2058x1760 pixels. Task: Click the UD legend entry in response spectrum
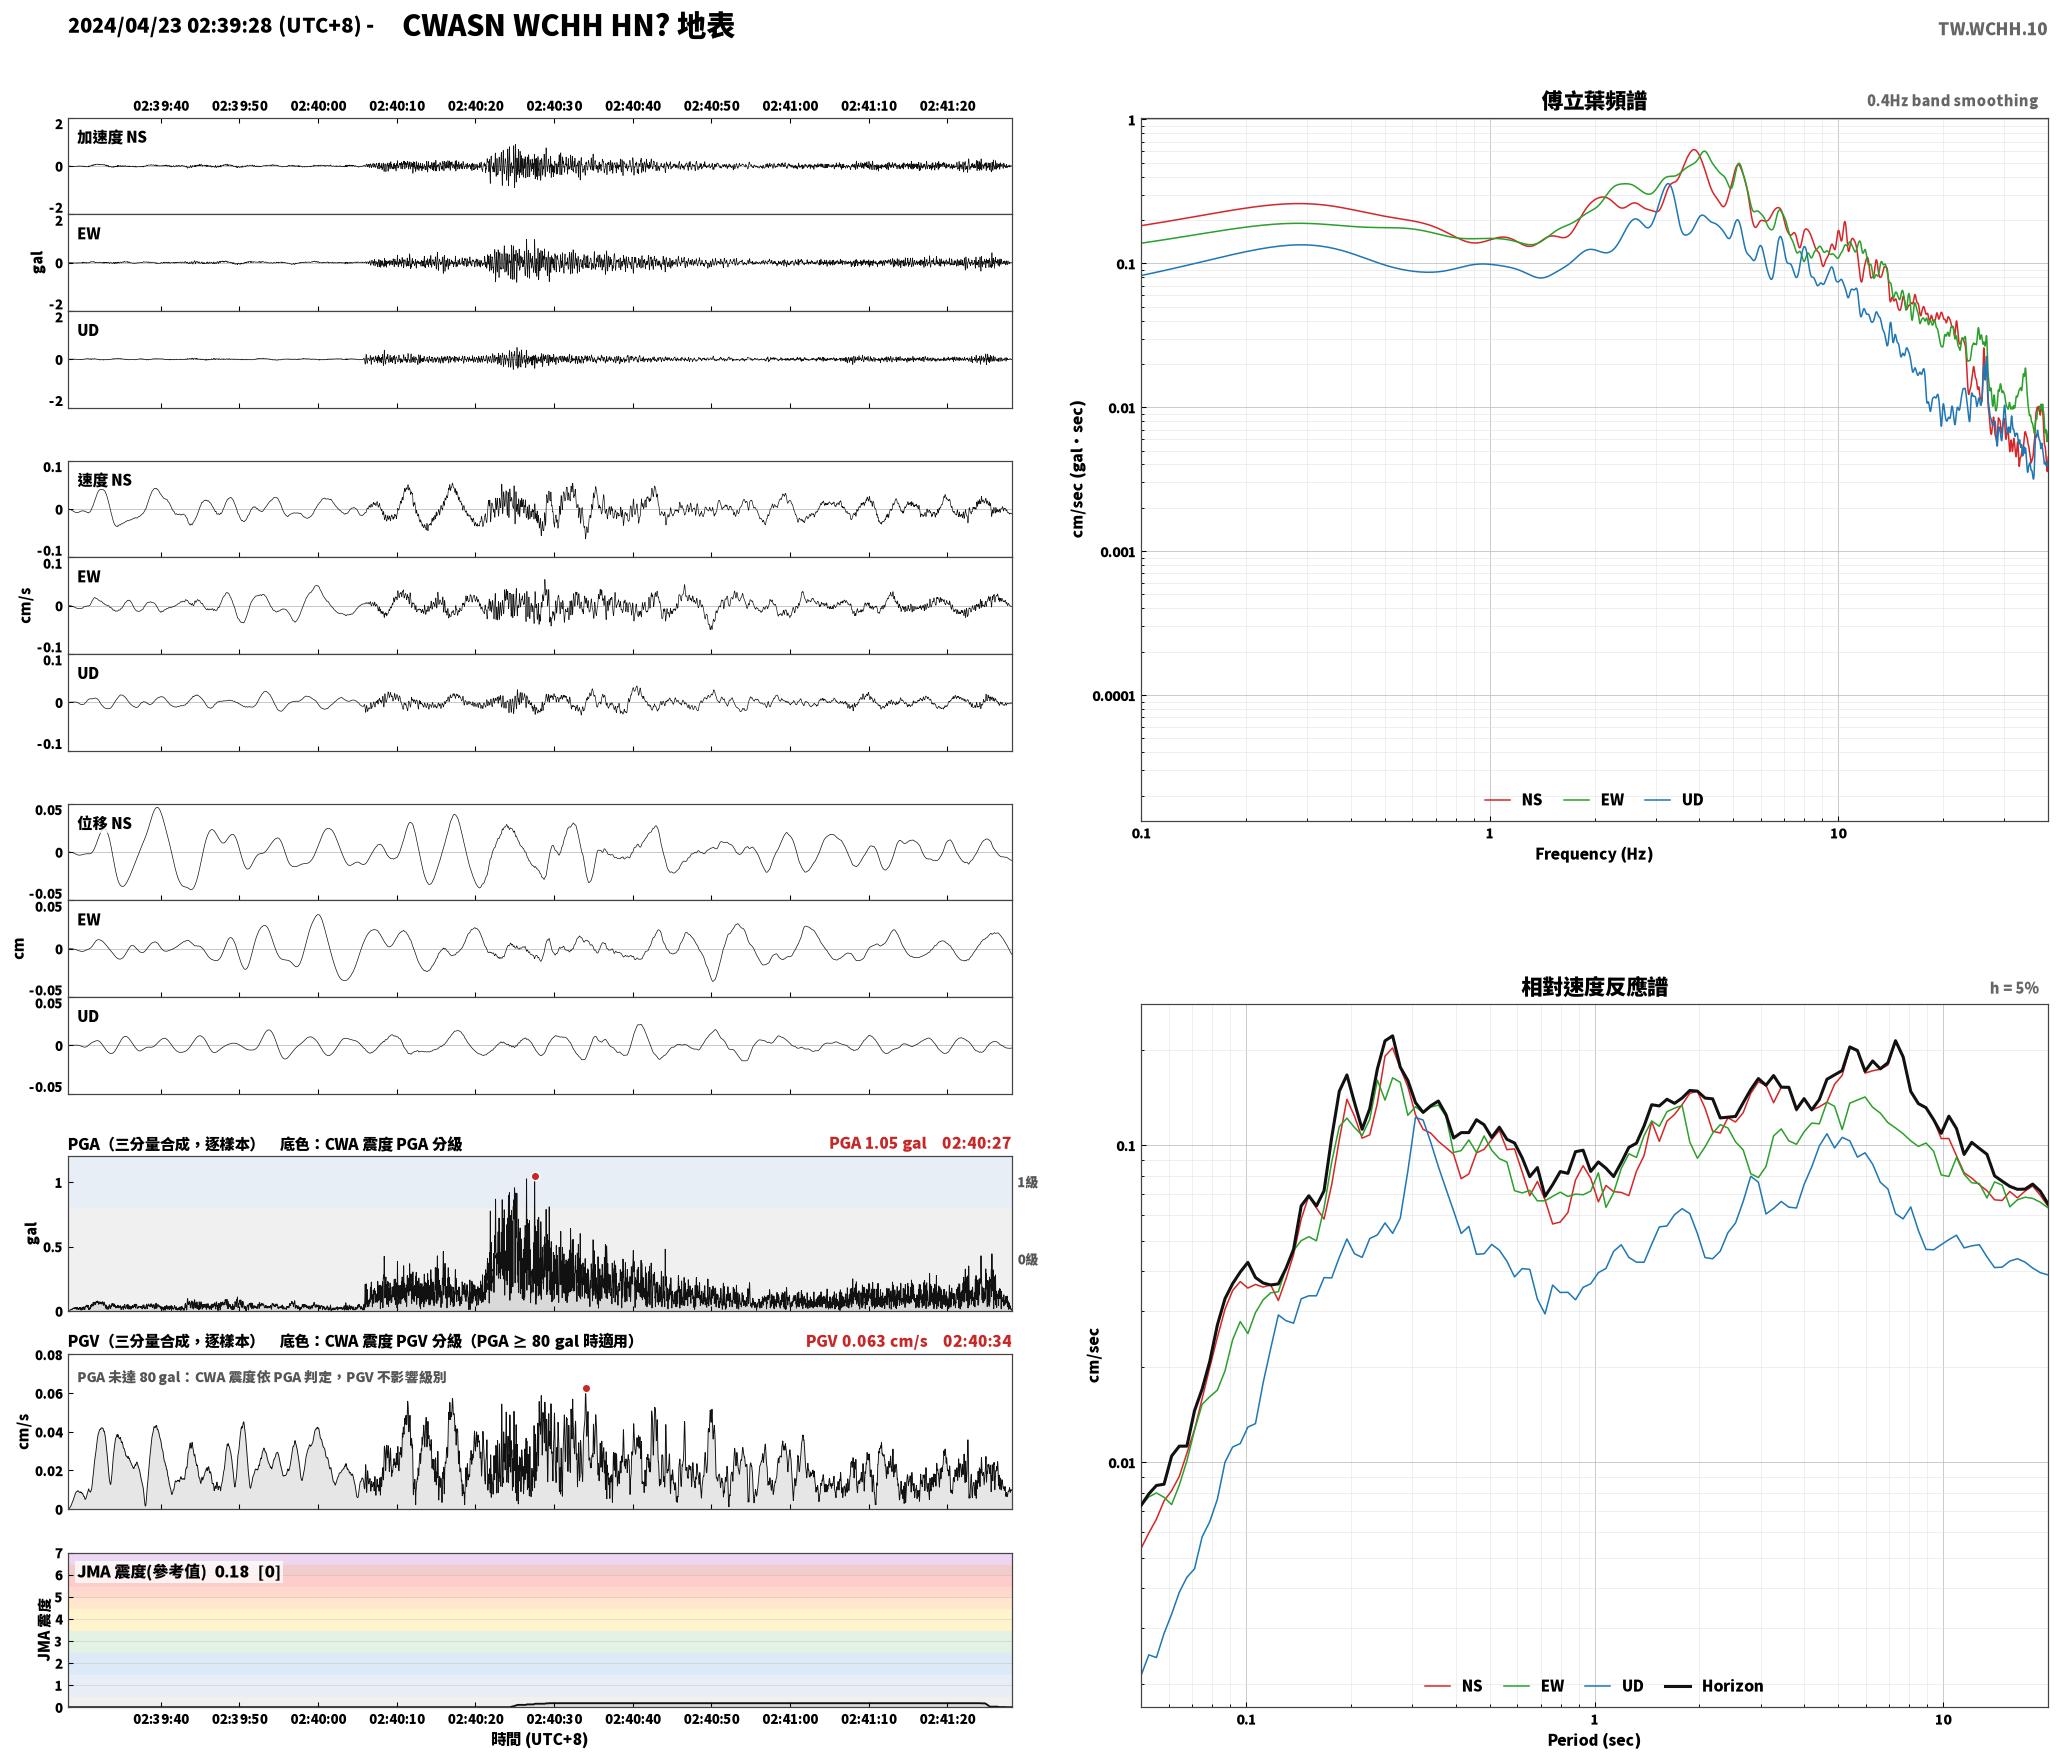point(1614,1686)
